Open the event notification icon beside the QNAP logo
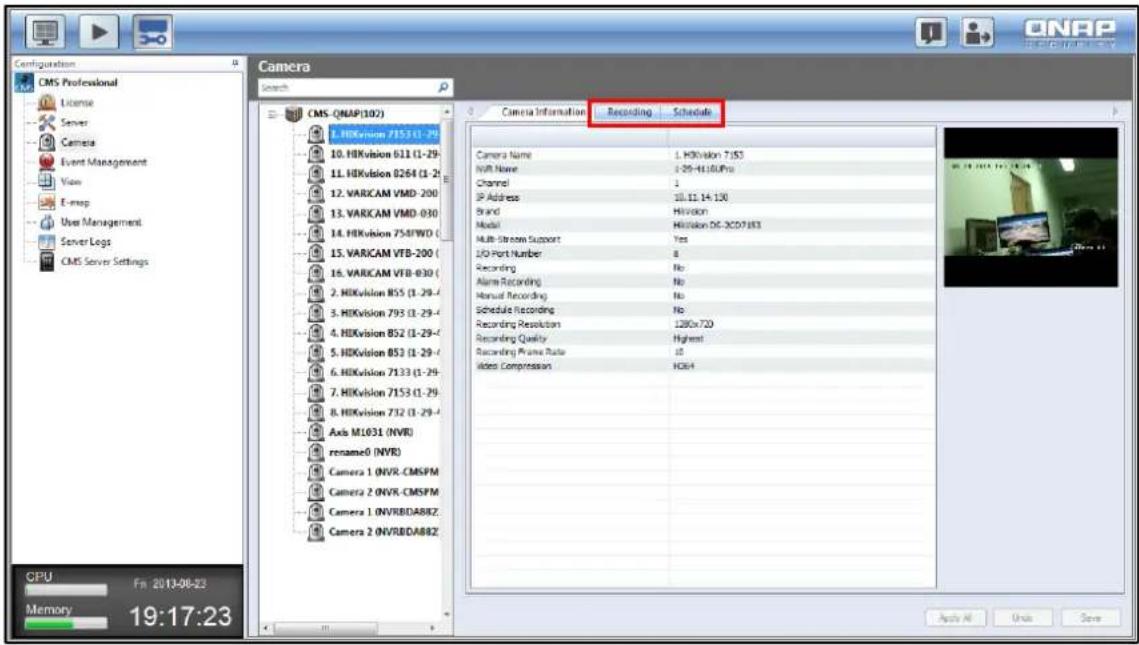The width and height of the screenshot is (1139, 645). (931, 33)
